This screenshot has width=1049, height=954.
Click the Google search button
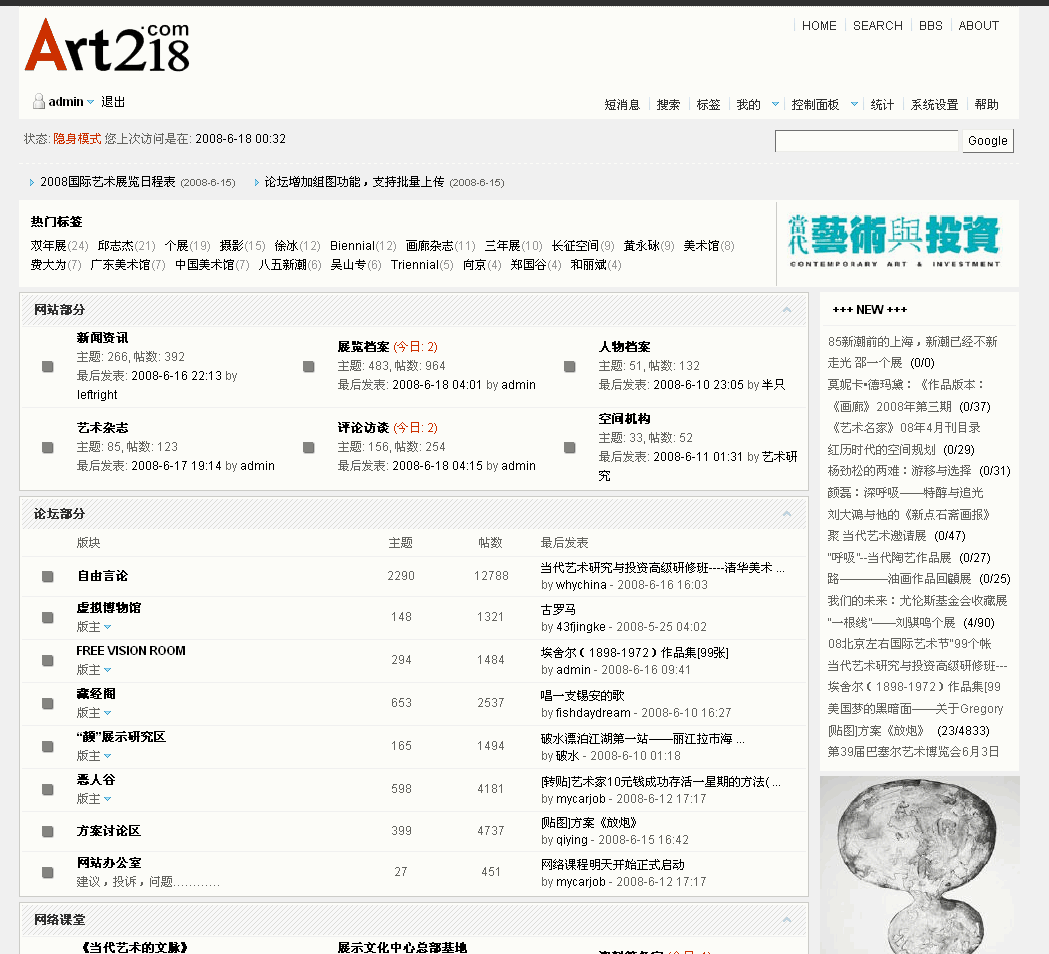(x=987, y=140)
